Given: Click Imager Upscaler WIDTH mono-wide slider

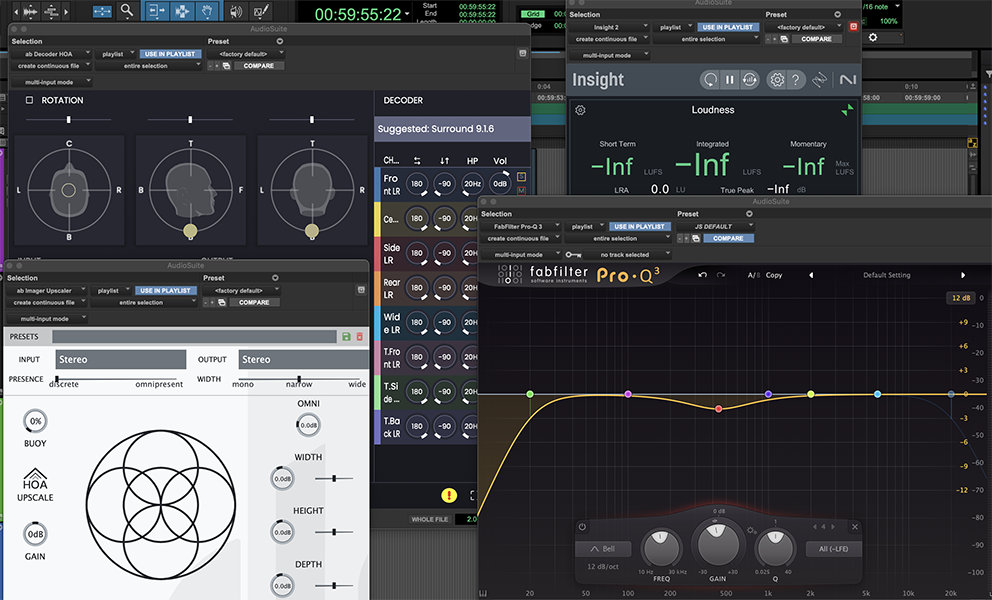Looking at the screenshot, I should pos(298,379).
